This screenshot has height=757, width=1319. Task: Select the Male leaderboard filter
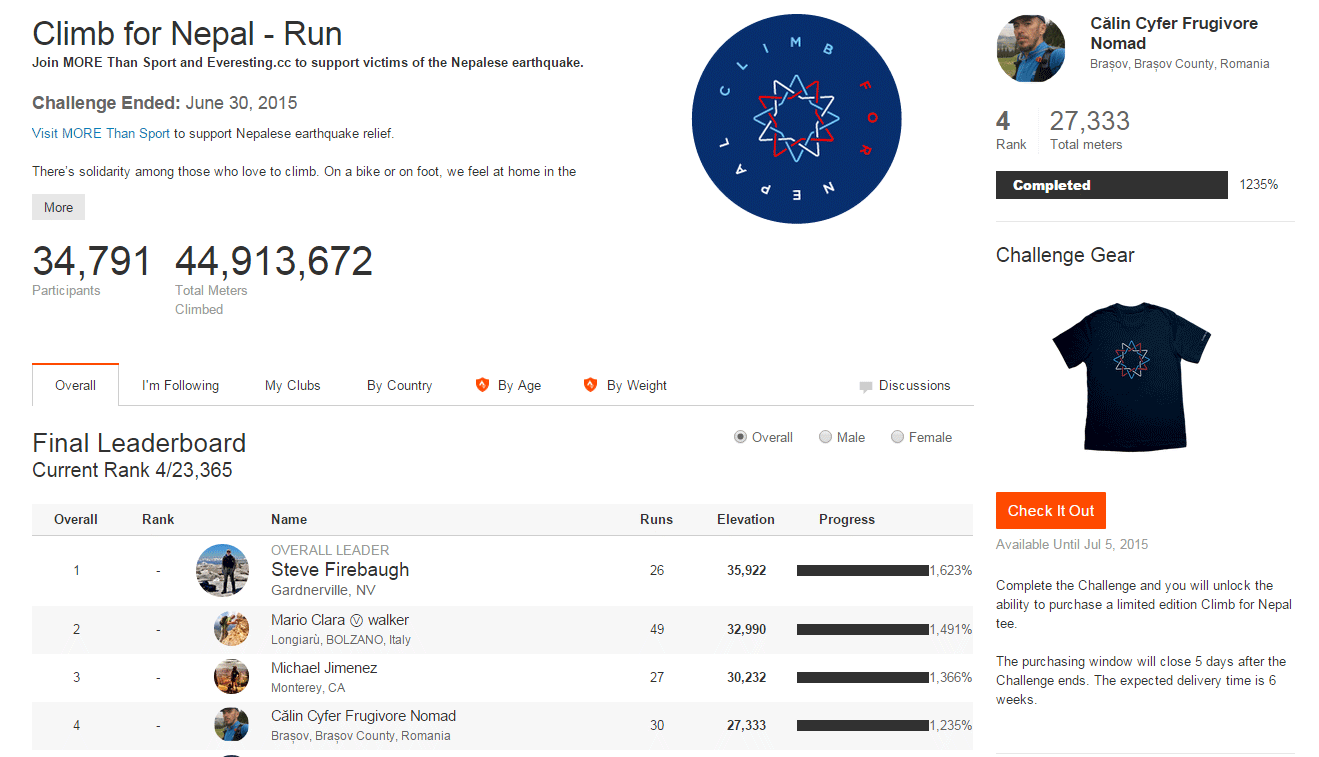(x=825, y=437)
